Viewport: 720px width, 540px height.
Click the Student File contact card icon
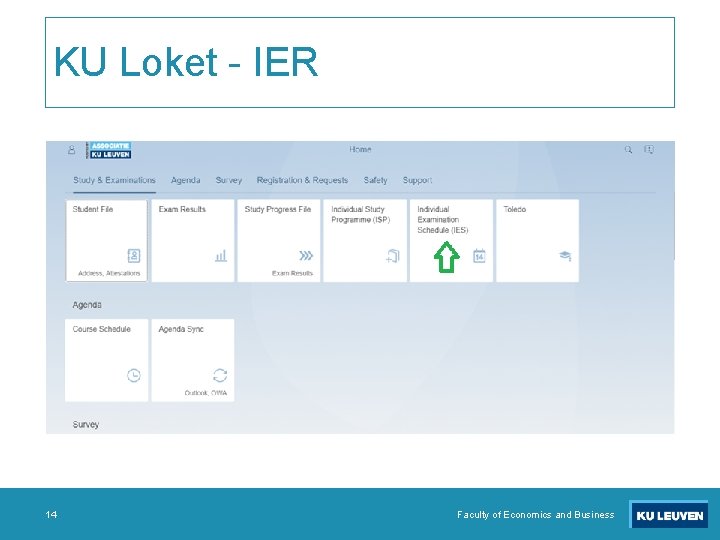click(x=134, y=255)
